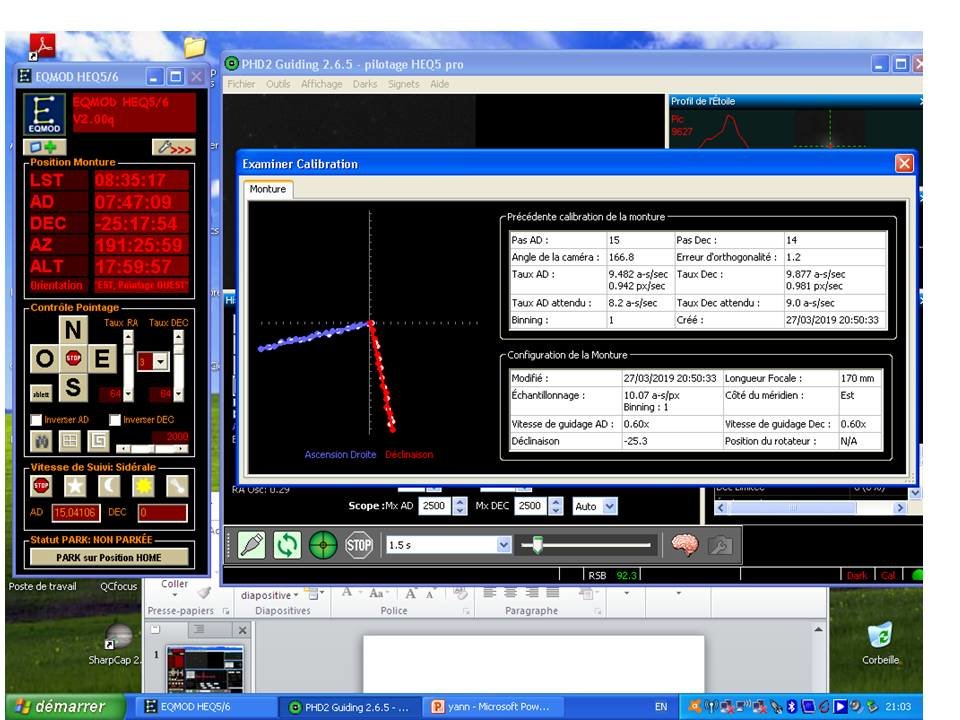This screenshot has height=720, width=960.
Task: Click the PHD2 panel horizontal scrollbar
Action: 810,508
